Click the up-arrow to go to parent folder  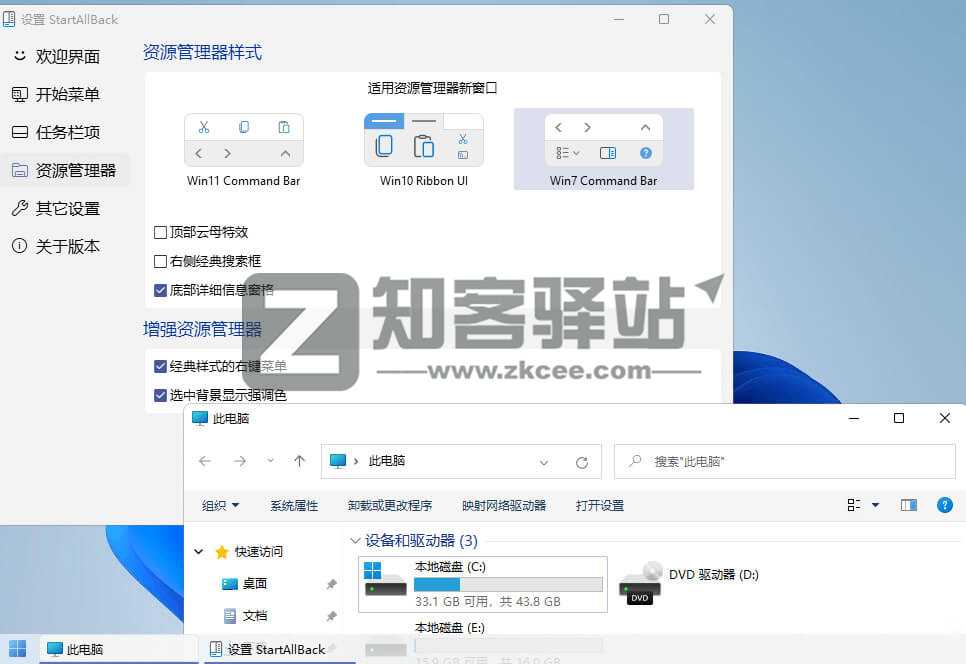(301, 461)
